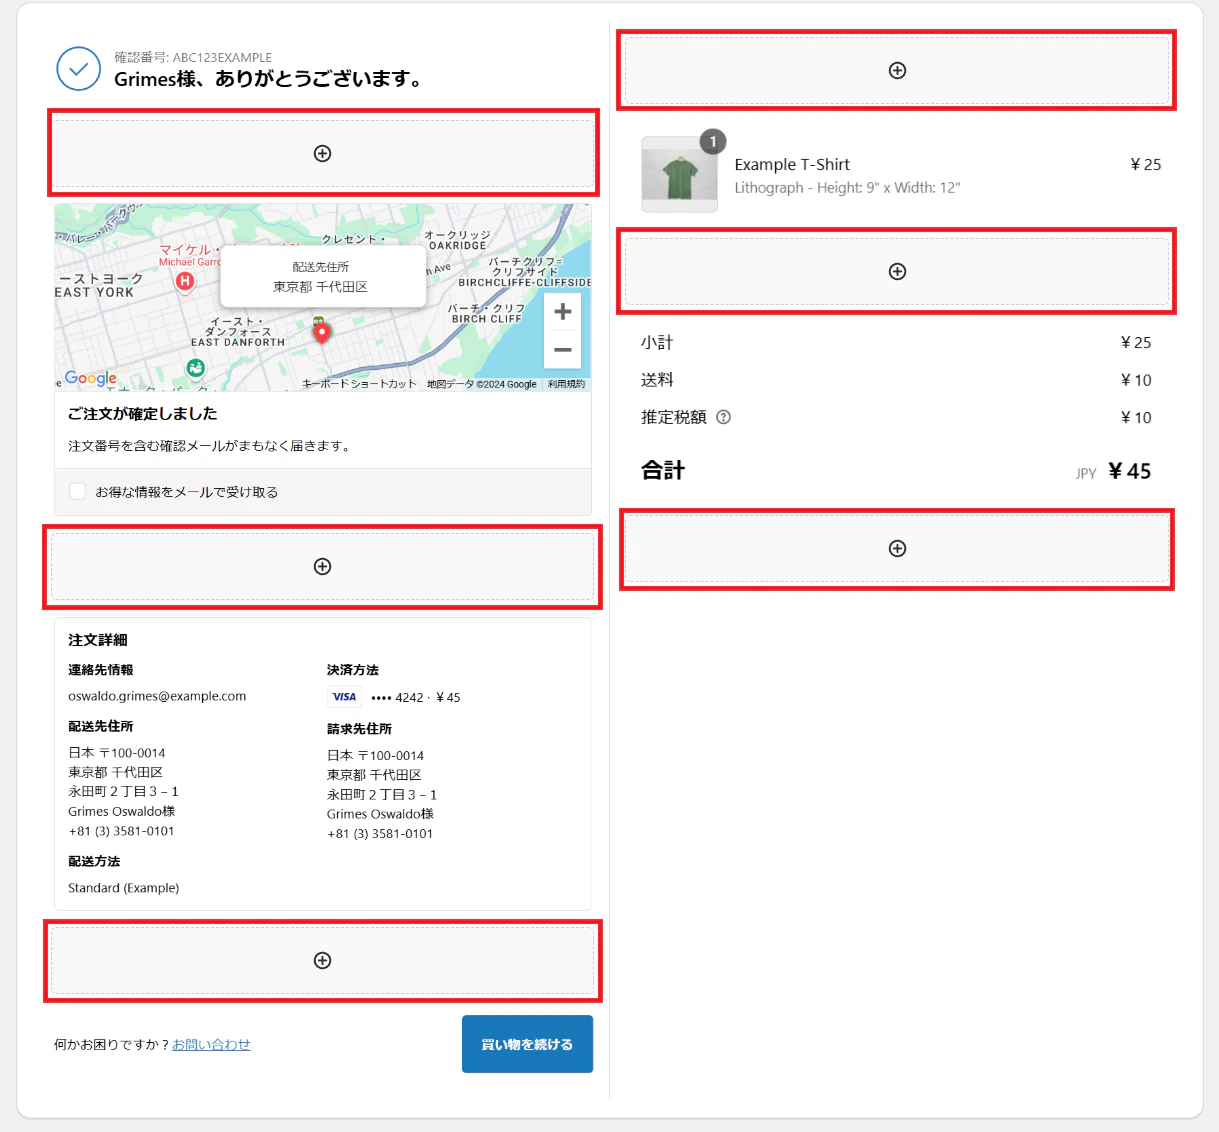This screenshot has width=1219, height=1132.
Task: Click the 合計 amount ¥45
Action: 1130,471
